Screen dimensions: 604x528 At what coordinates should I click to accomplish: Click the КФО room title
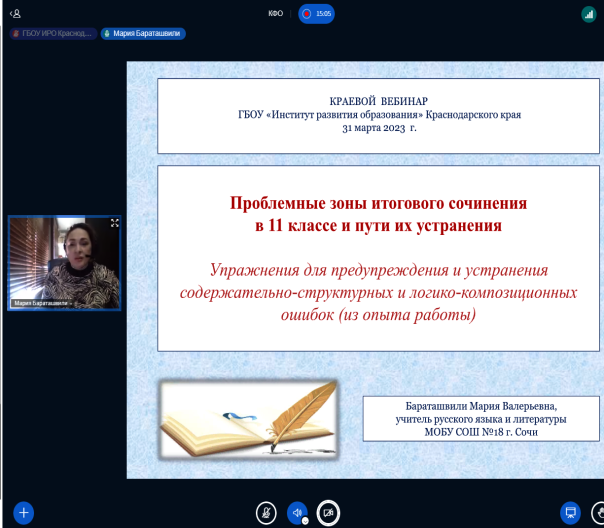point(275,14)
